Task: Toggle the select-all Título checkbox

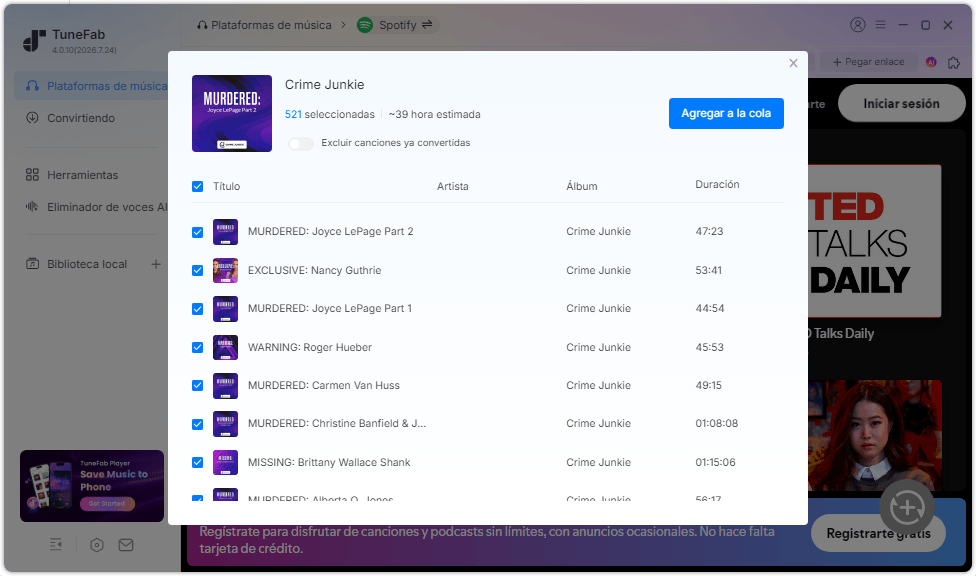Action: tap(197, 186)
